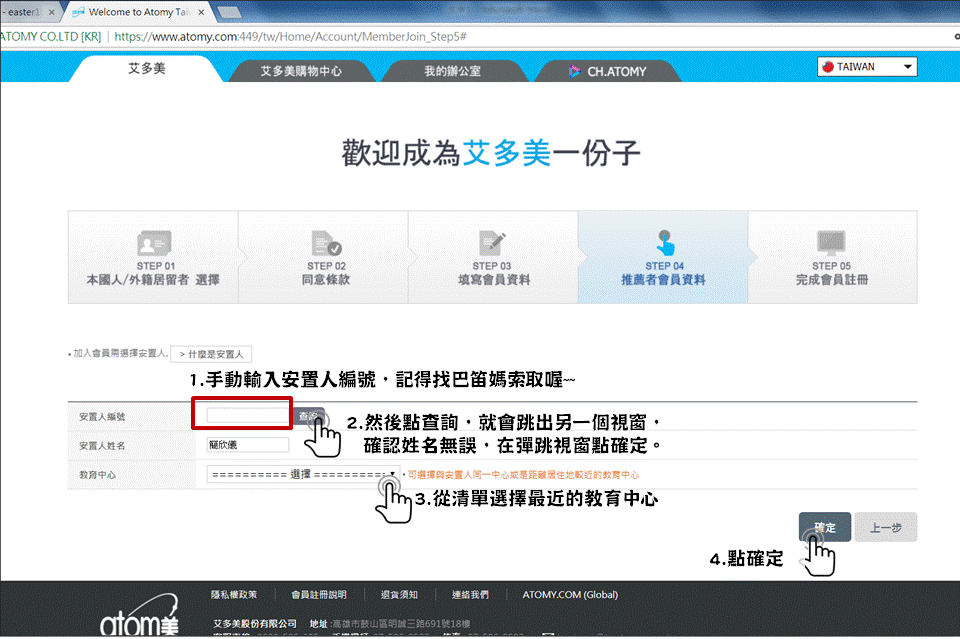Close the easter1 browser tab

click(51, 12)
